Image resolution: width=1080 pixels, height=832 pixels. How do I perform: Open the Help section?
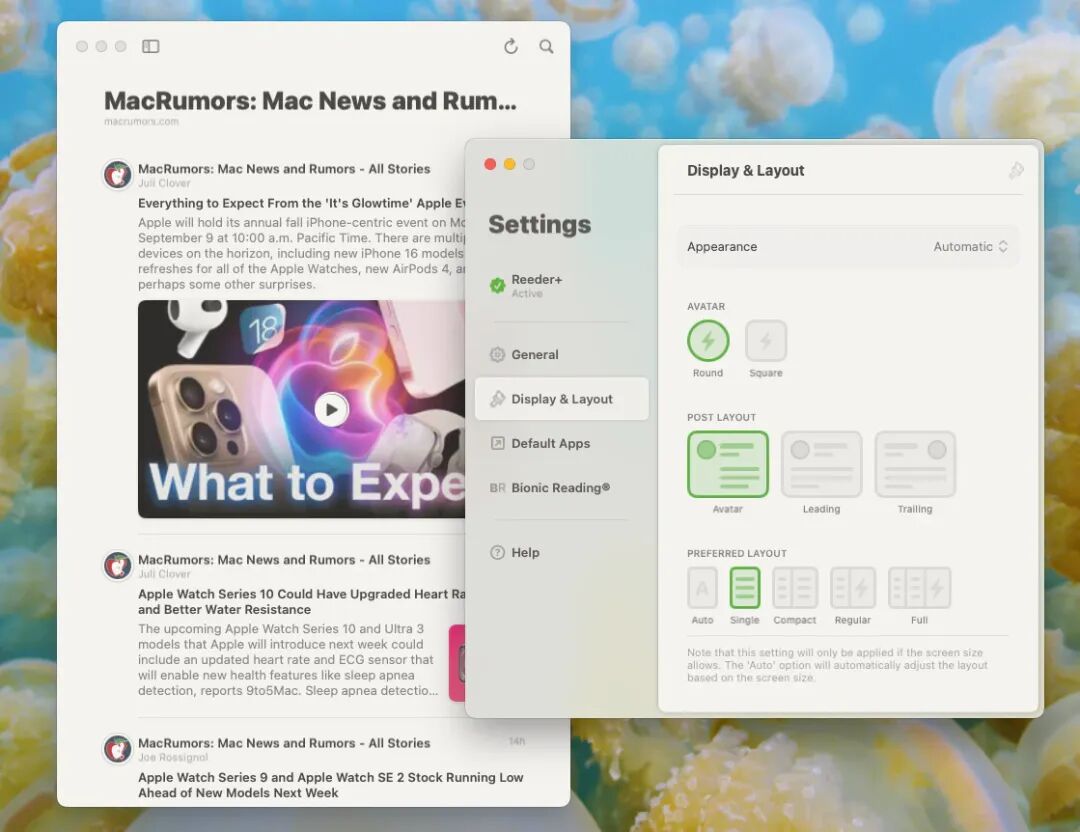(561, 552)
